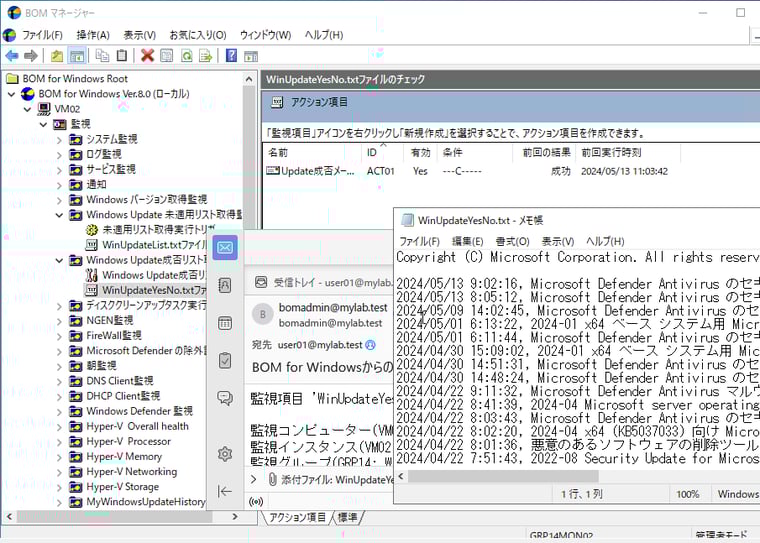
Task: Click the up-one-level folder toolbar icon
Action: [x=57, y=56]
